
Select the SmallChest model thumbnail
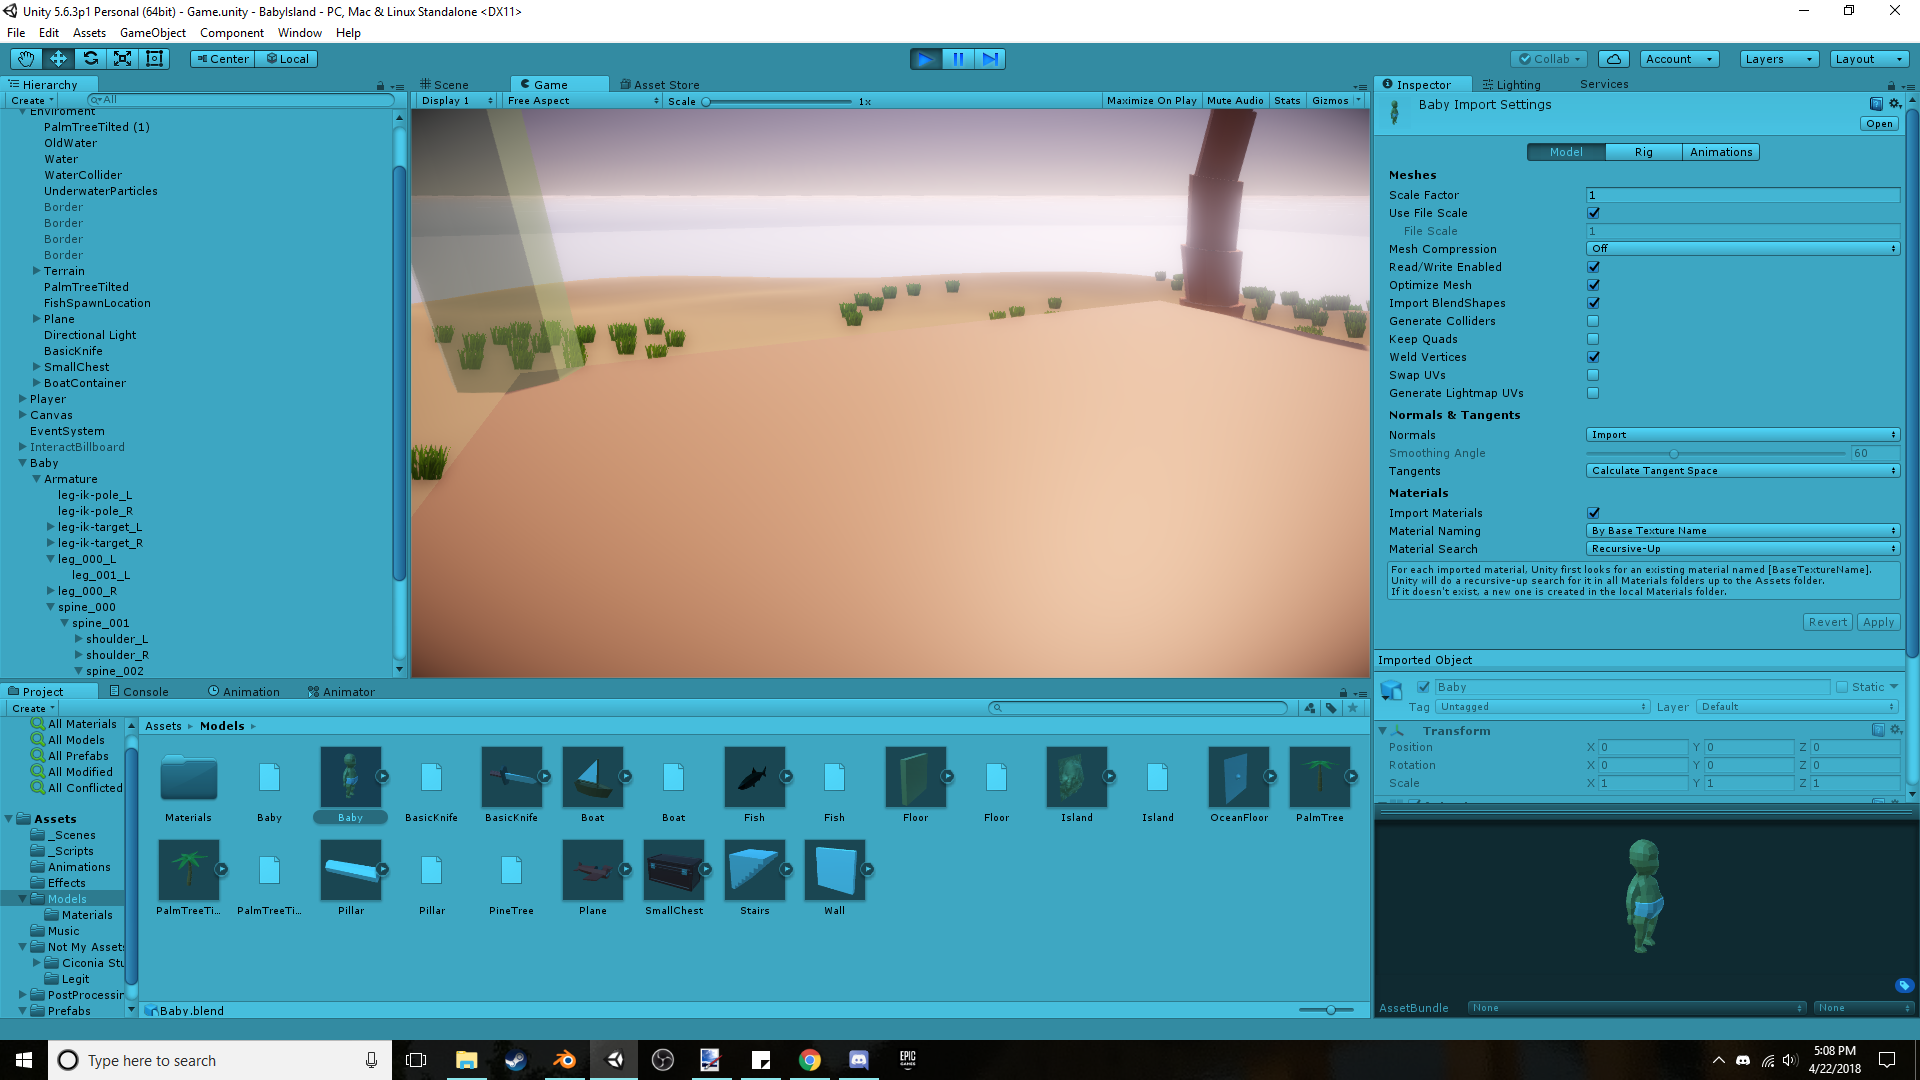(674, 869)
